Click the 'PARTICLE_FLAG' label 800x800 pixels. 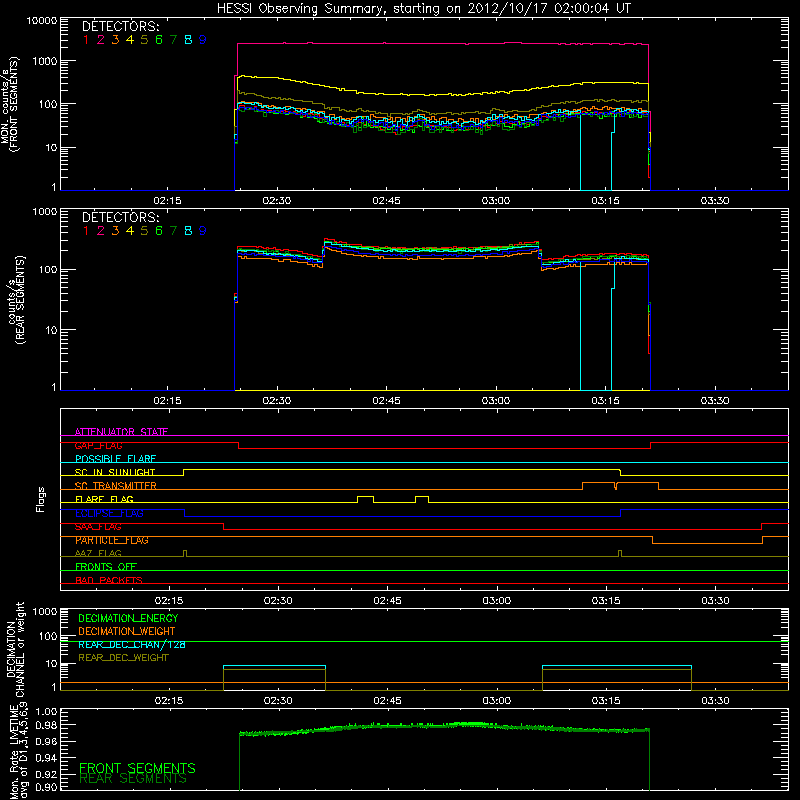(x=112, y=540)
